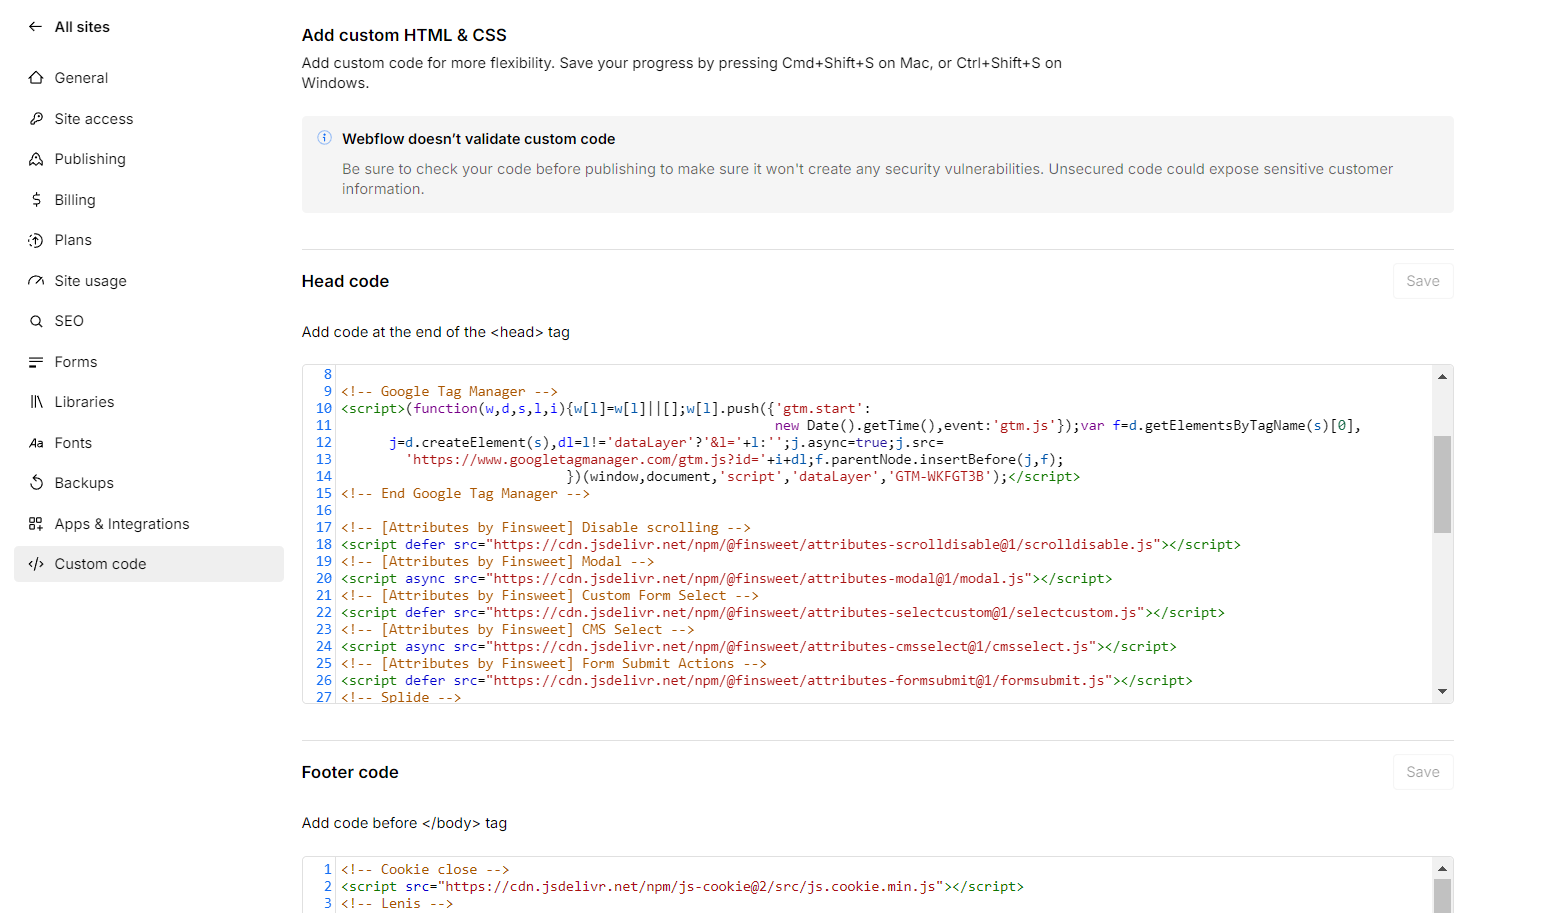Click the Lenis comment in footer code
This screenshot has height=913, width=1545.
tap(397, 904)
